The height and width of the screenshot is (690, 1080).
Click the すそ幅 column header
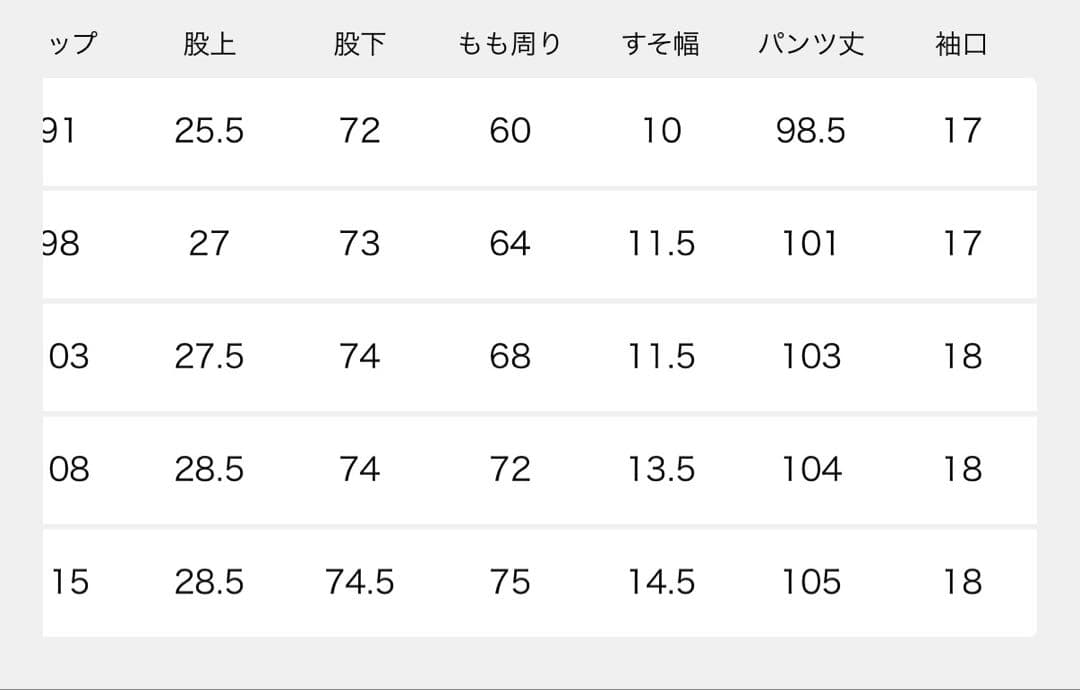coord(661,45)
